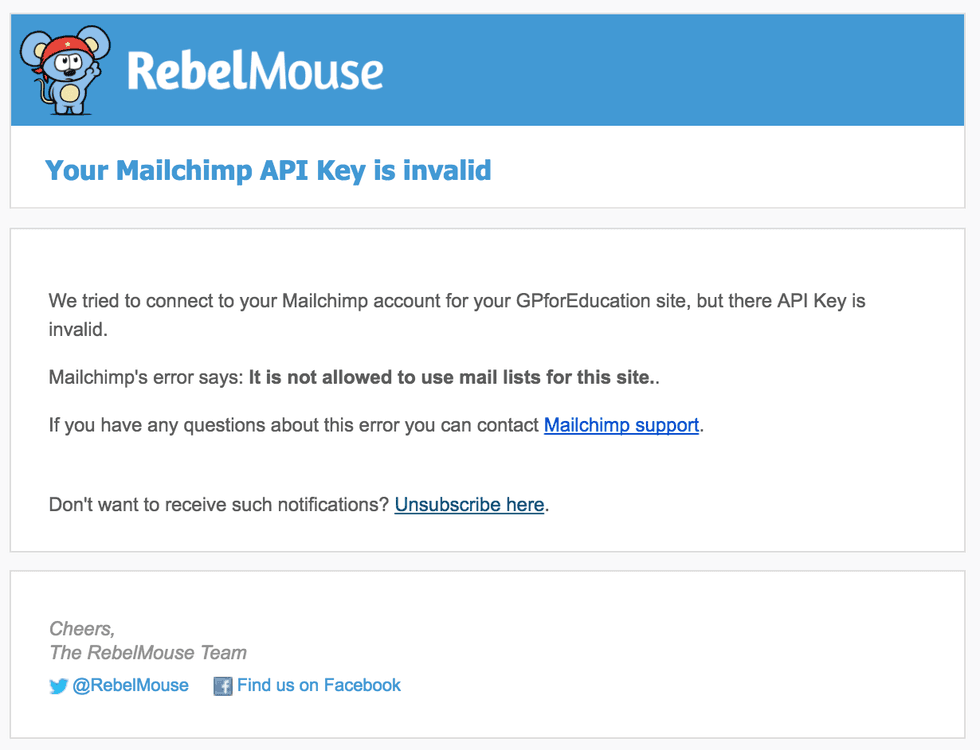
Task: Click the Facebook logo icon
Action: 222,686
